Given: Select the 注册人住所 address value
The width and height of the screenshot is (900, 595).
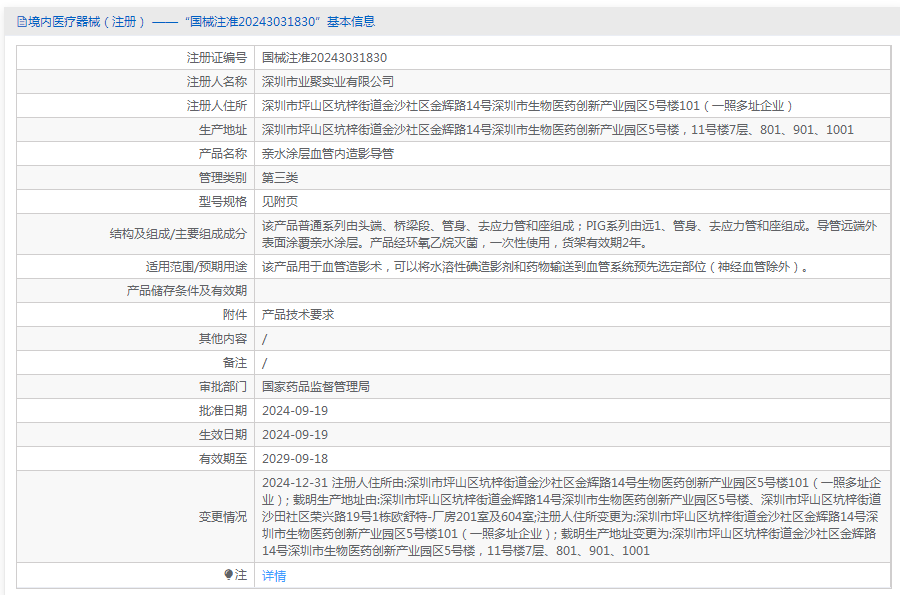Looking at the screenshot, I should 527,106.
